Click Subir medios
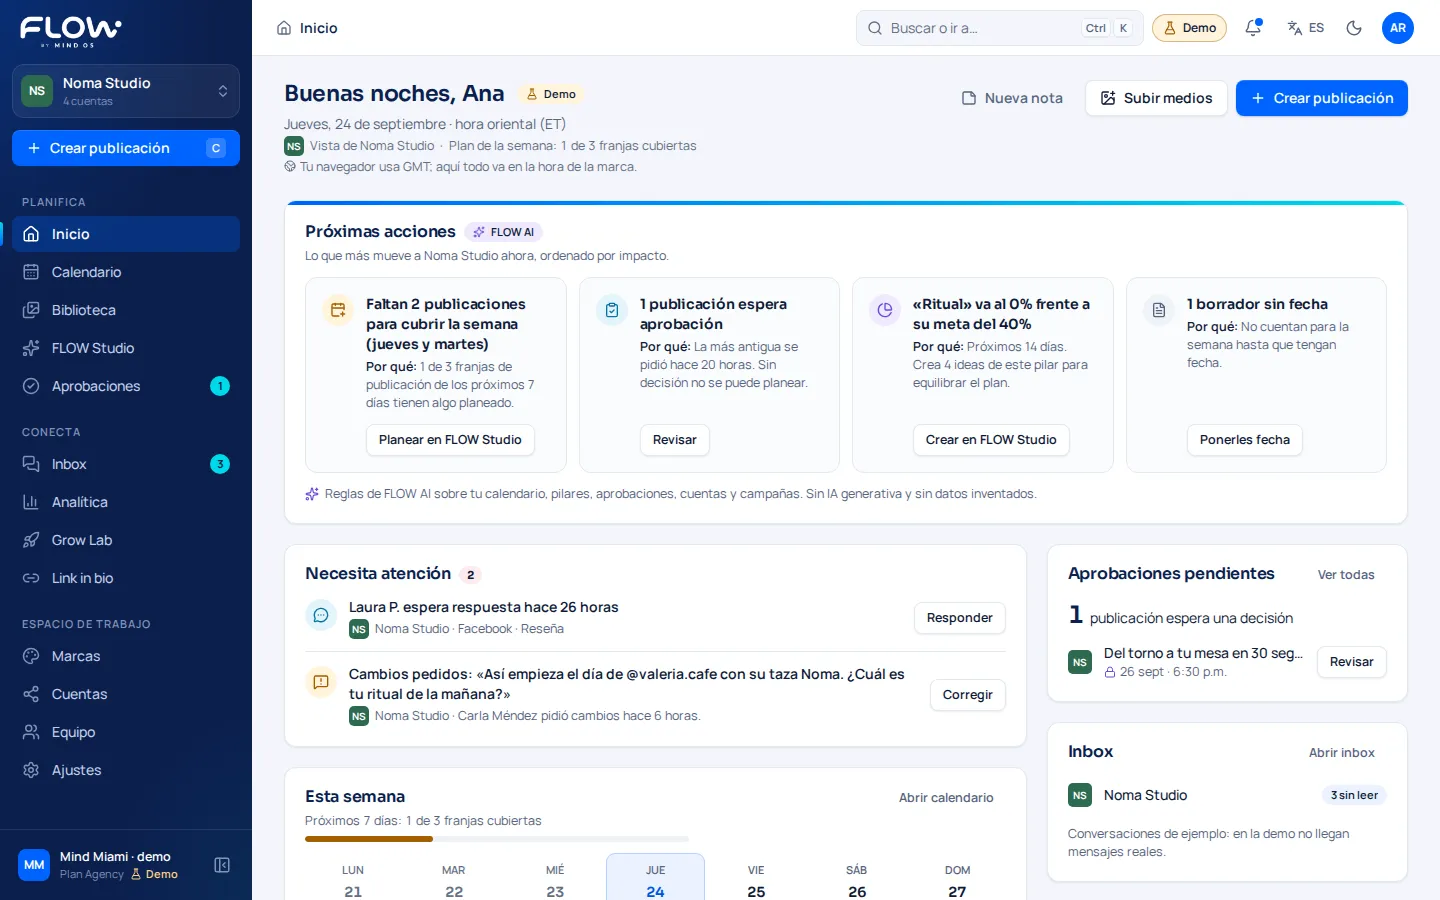Image resolution: width=1440 pixels, height=900 pixels. pyautogui.click(x=1156, y=98)
